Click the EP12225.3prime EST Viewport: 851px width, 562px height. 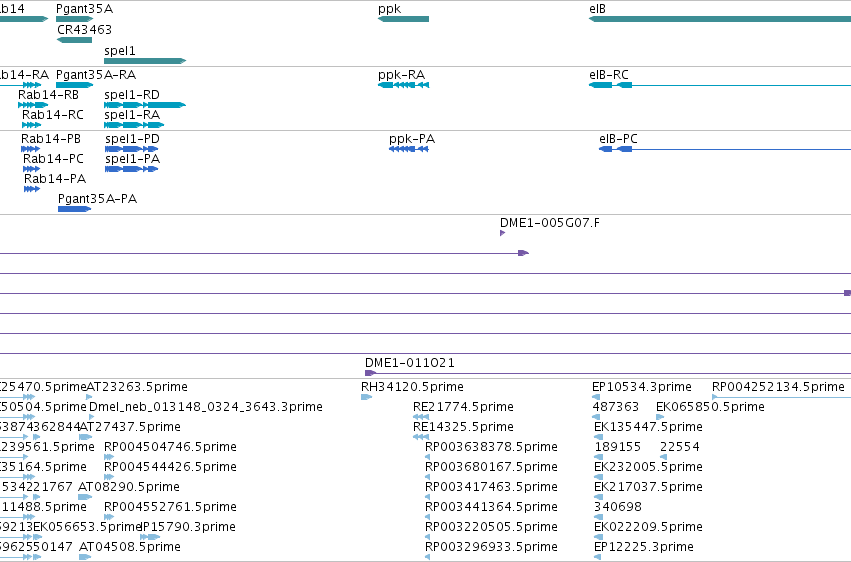coord(598,557)
